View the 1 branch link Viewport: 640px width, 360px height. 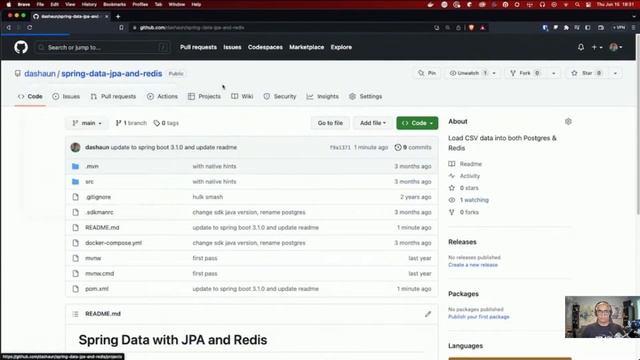coord(131,123)
